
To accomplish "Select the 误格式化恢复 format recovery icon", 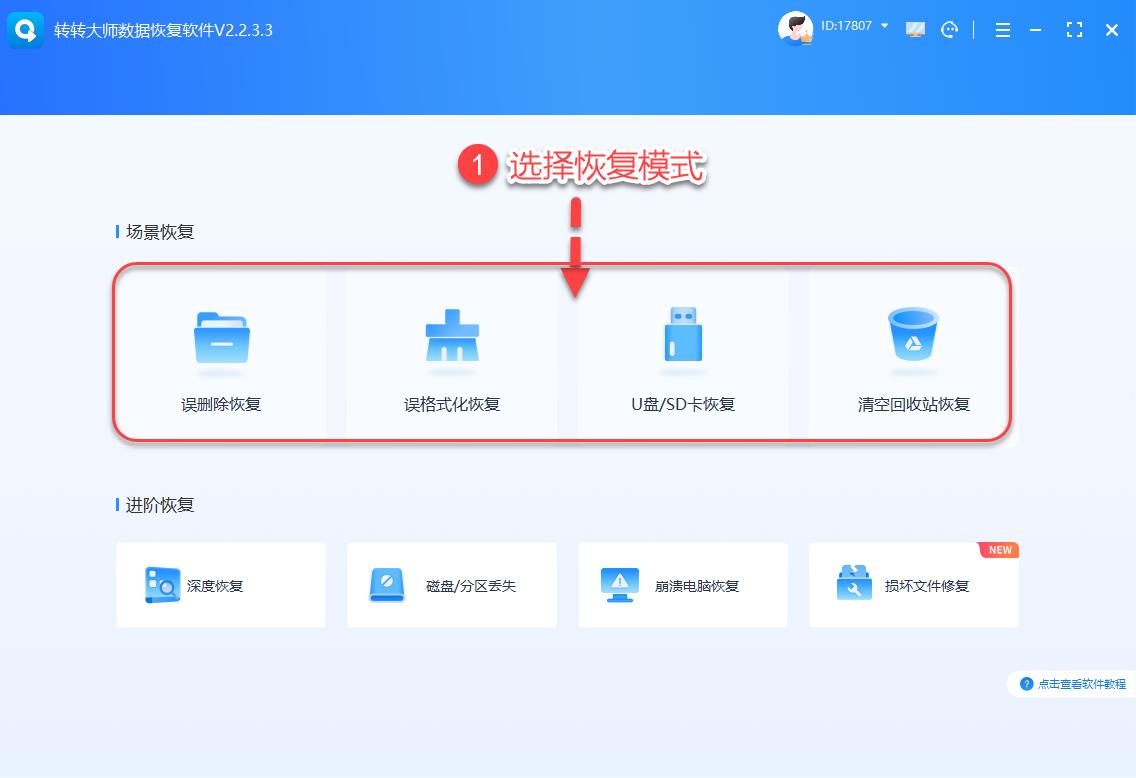I will point(451,340).
